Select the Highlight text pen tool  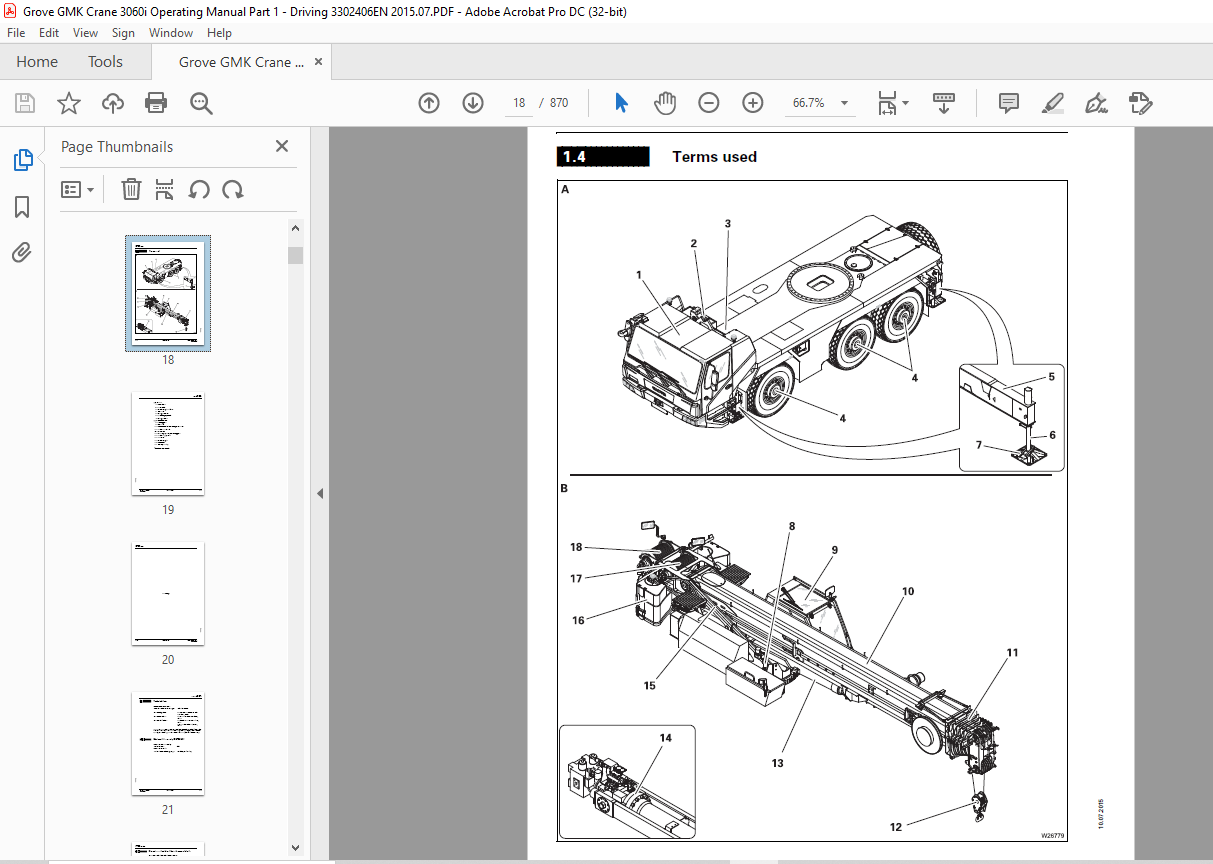tap(1053, 103)
